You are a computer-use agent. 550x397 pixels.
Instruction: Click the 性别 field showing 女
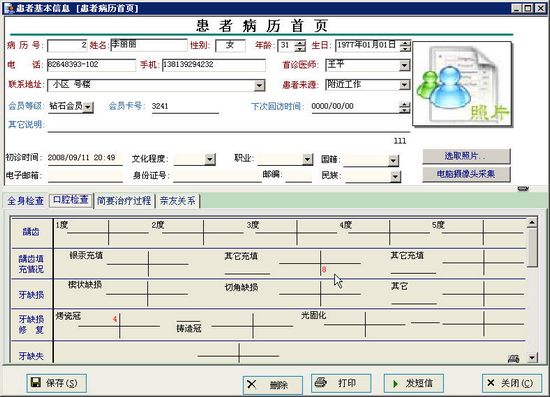pos(230,45)
